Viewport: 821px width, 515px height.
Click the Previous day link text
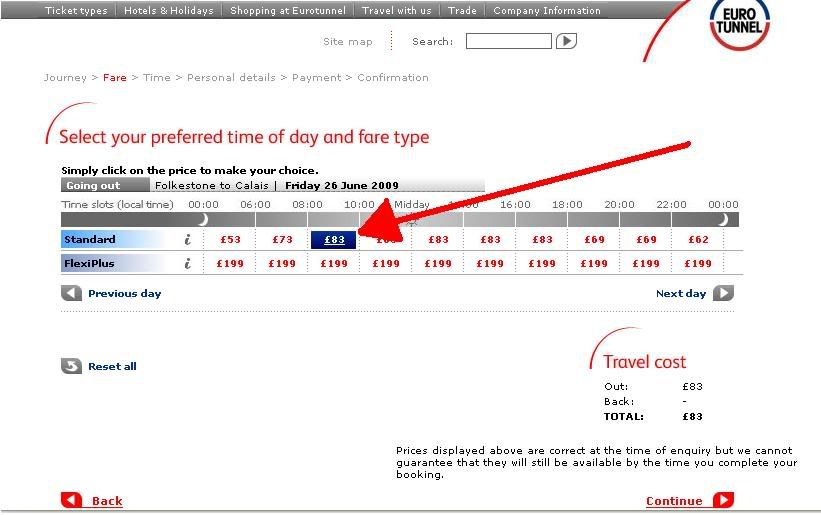point(125,294)
